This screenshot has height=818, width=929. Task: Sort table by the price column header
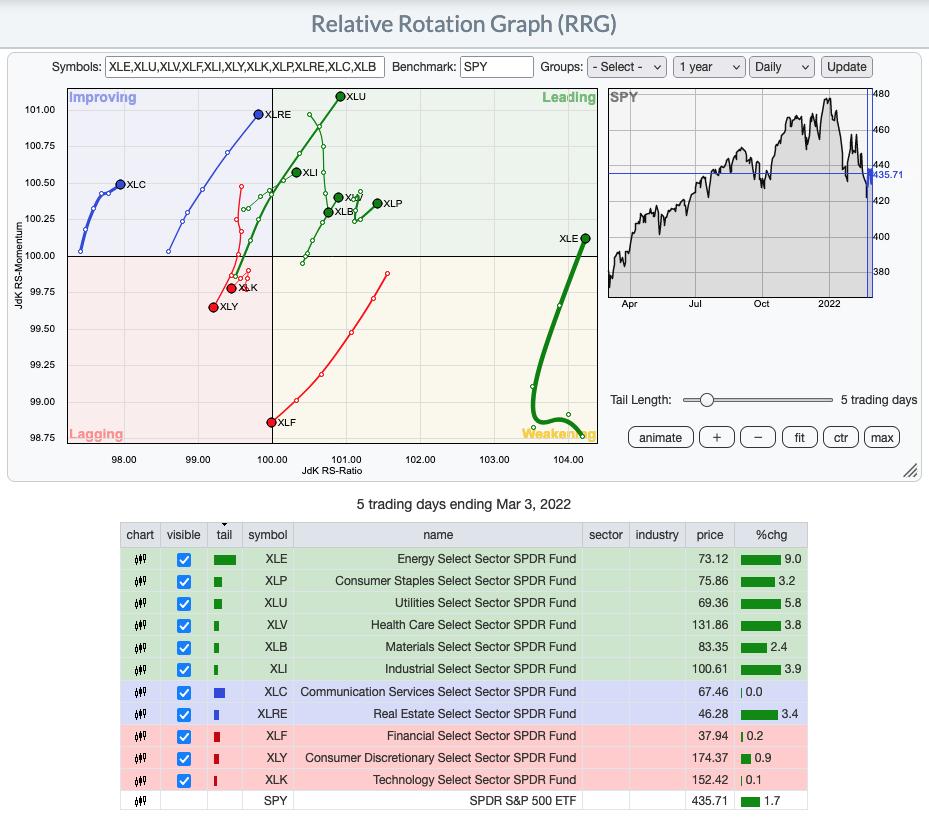(x=710, y=535)
